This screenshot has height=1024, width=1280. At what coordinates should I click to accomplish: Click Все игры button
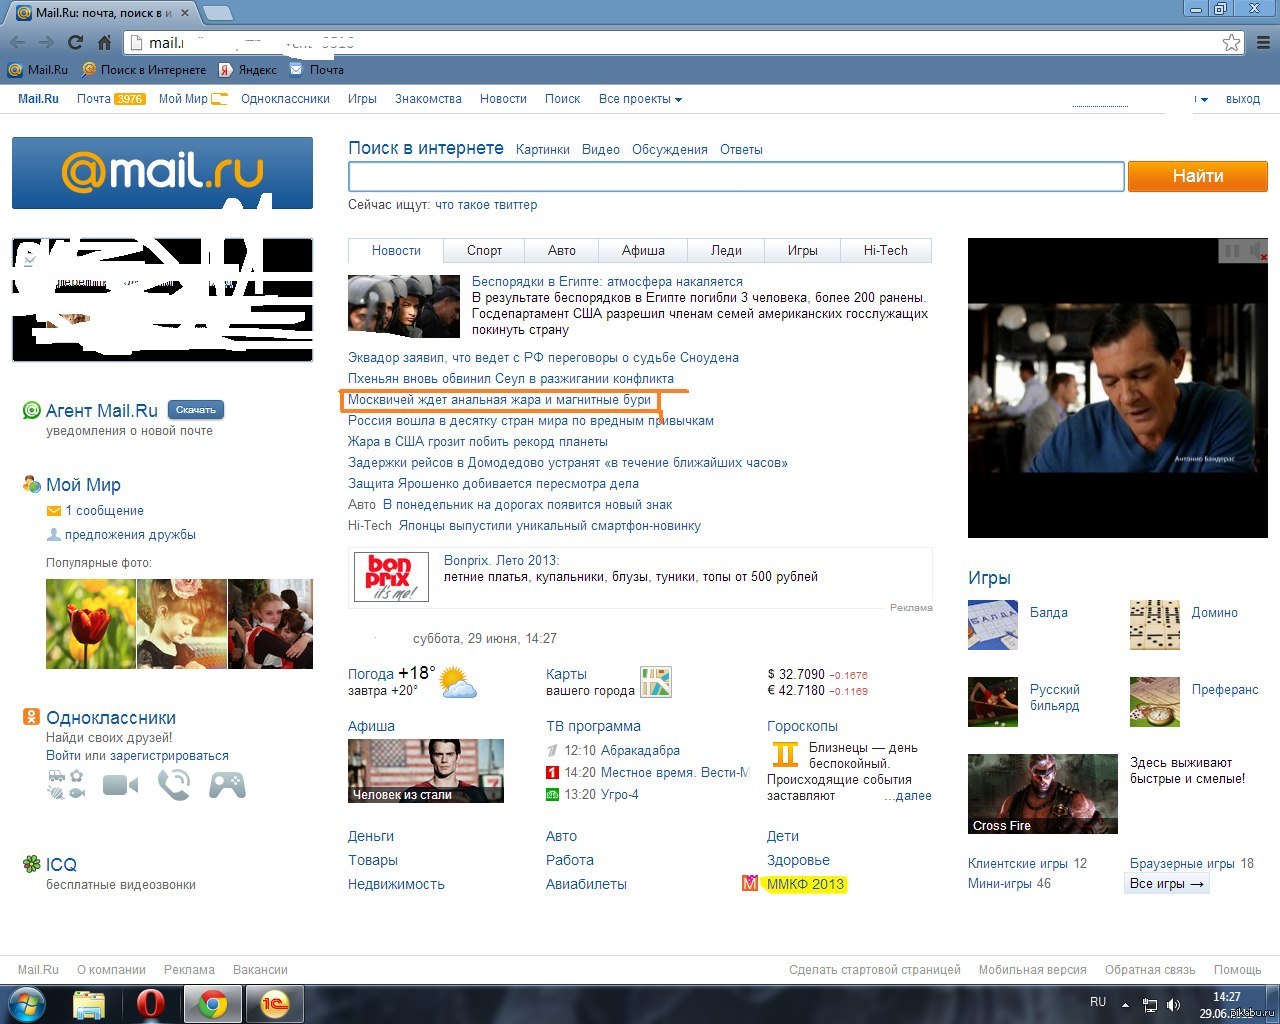tap(1167, 884)
